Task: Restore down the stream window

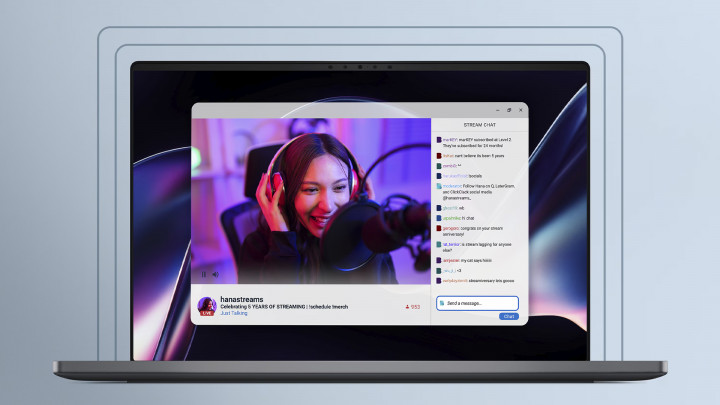Action: 509,110
